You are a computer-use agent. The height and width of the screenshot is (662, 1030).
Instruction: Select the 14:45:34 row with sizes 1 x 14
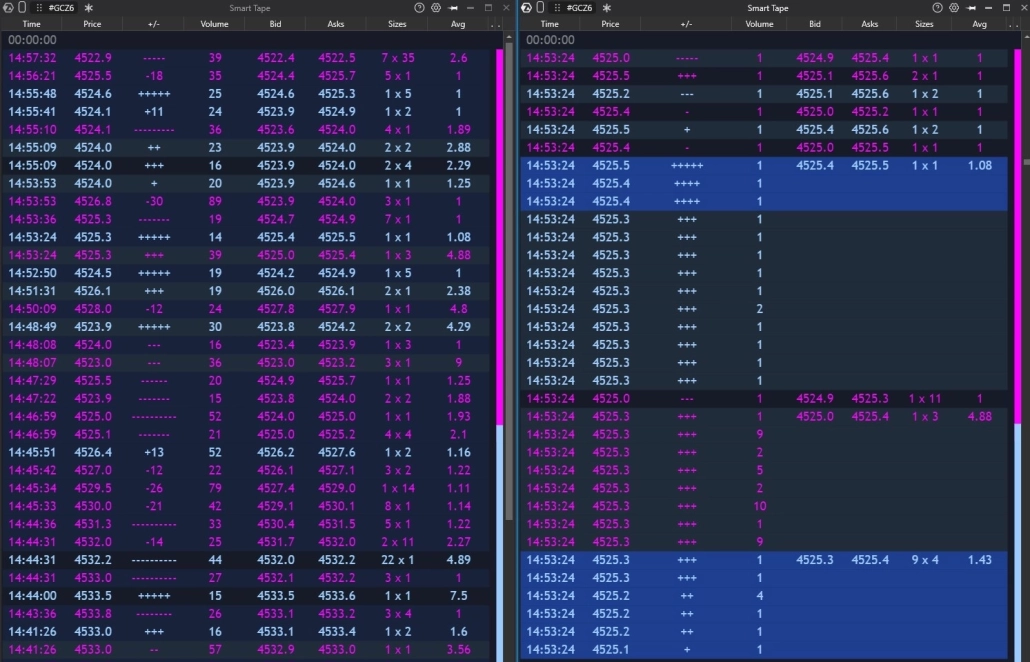click(246, 488)
